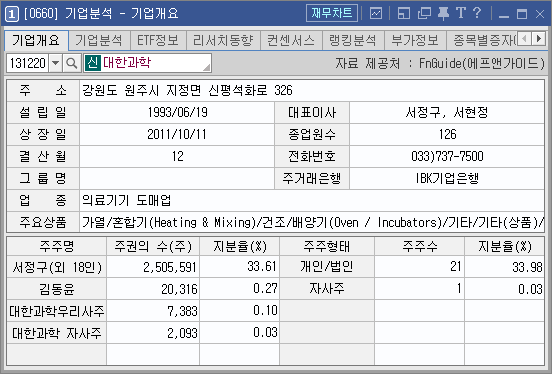Open the 부가정보 tab

pyautogui.click(x=415, y=40)
